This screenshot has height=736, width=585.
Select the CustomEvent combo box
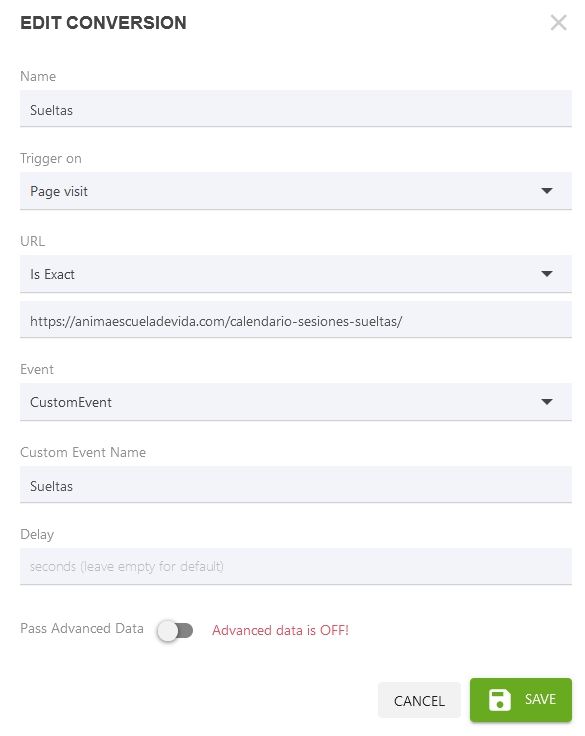coord(296,402)
